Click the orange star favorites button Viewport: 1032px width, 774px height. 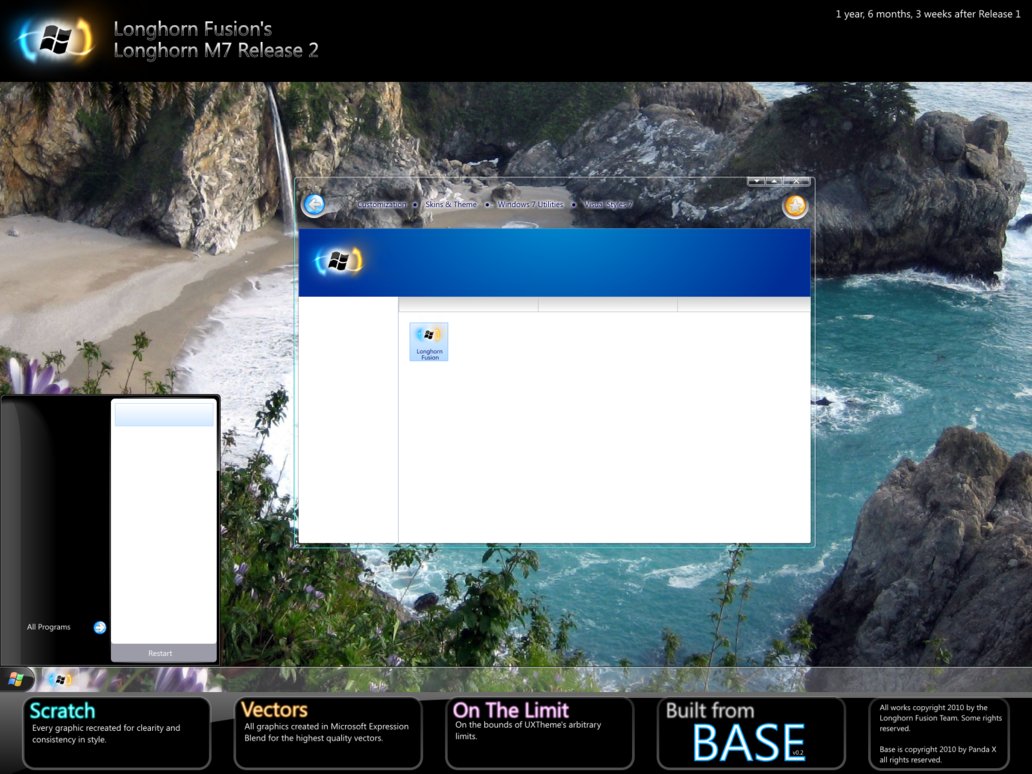795,206
